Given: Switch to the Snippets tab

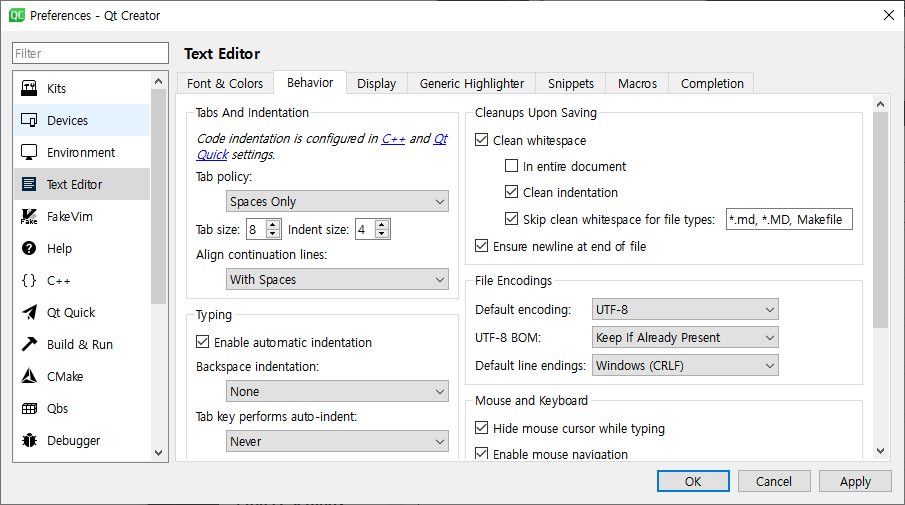Looking at the screenshot, I should click(x=571, y=84).
